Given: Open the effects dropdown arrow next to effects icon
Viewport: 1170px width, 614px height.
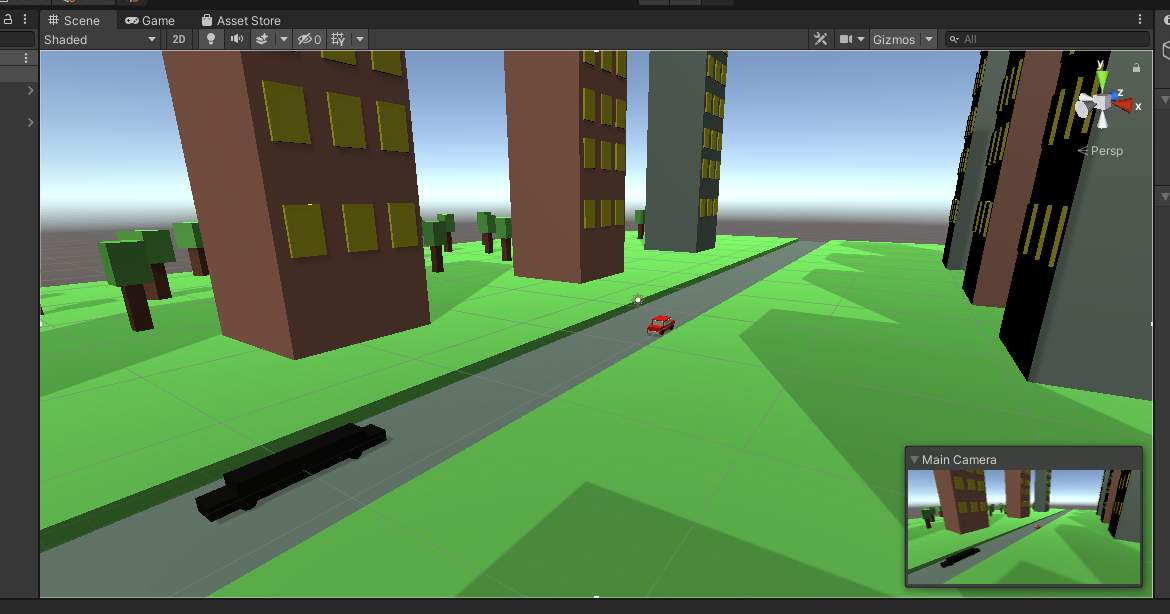Looking at the screenshot, I should (284, 39).
